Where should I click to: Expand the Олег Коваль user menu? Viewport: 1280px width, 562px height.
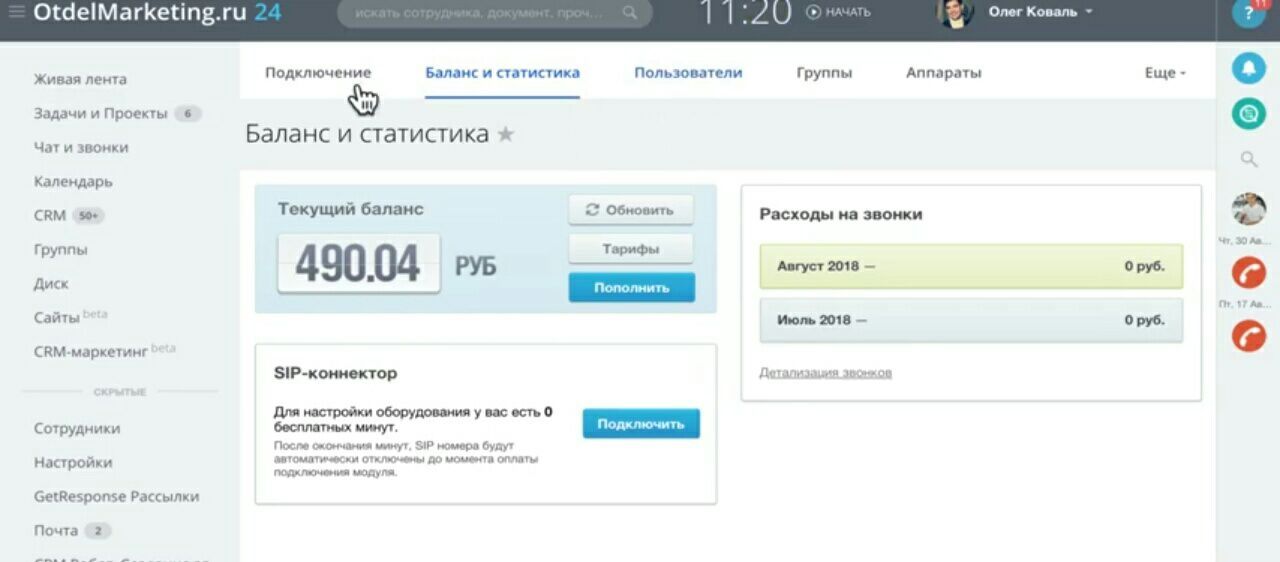[x=1040, y=12]
